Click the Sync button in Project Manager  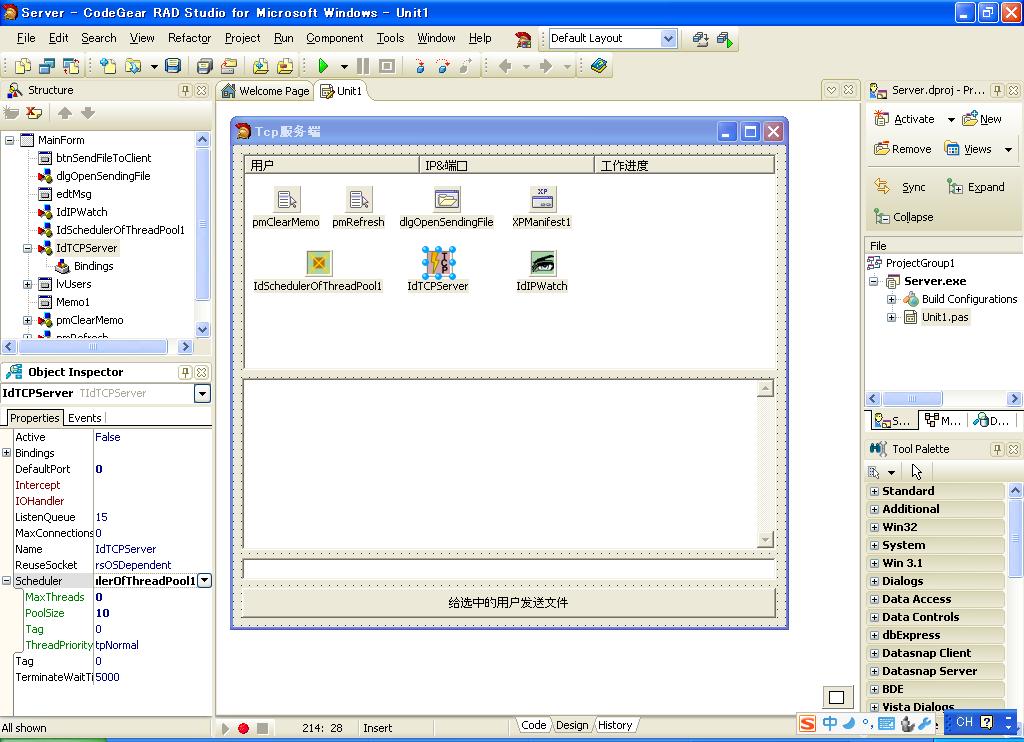coord(900,187)
